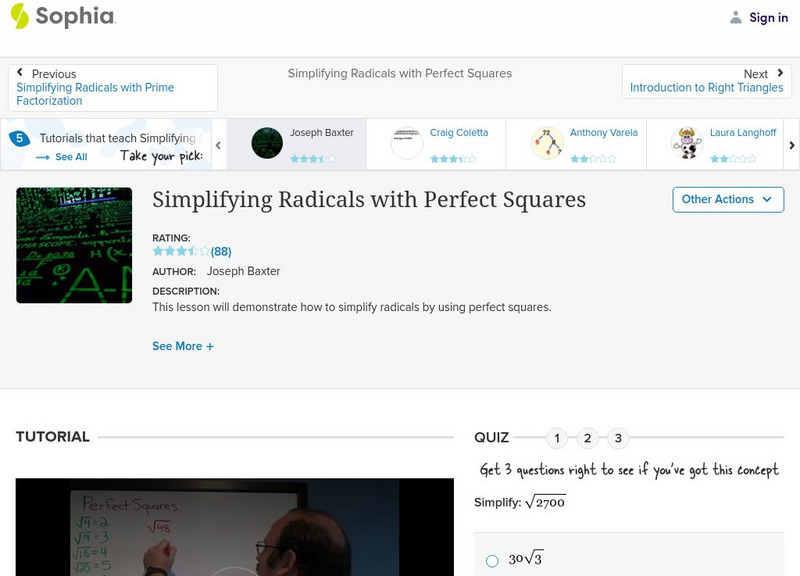The image size is (800, 576).
Task: Click the (88) ratings count link
Action: (x=218, y=251)
